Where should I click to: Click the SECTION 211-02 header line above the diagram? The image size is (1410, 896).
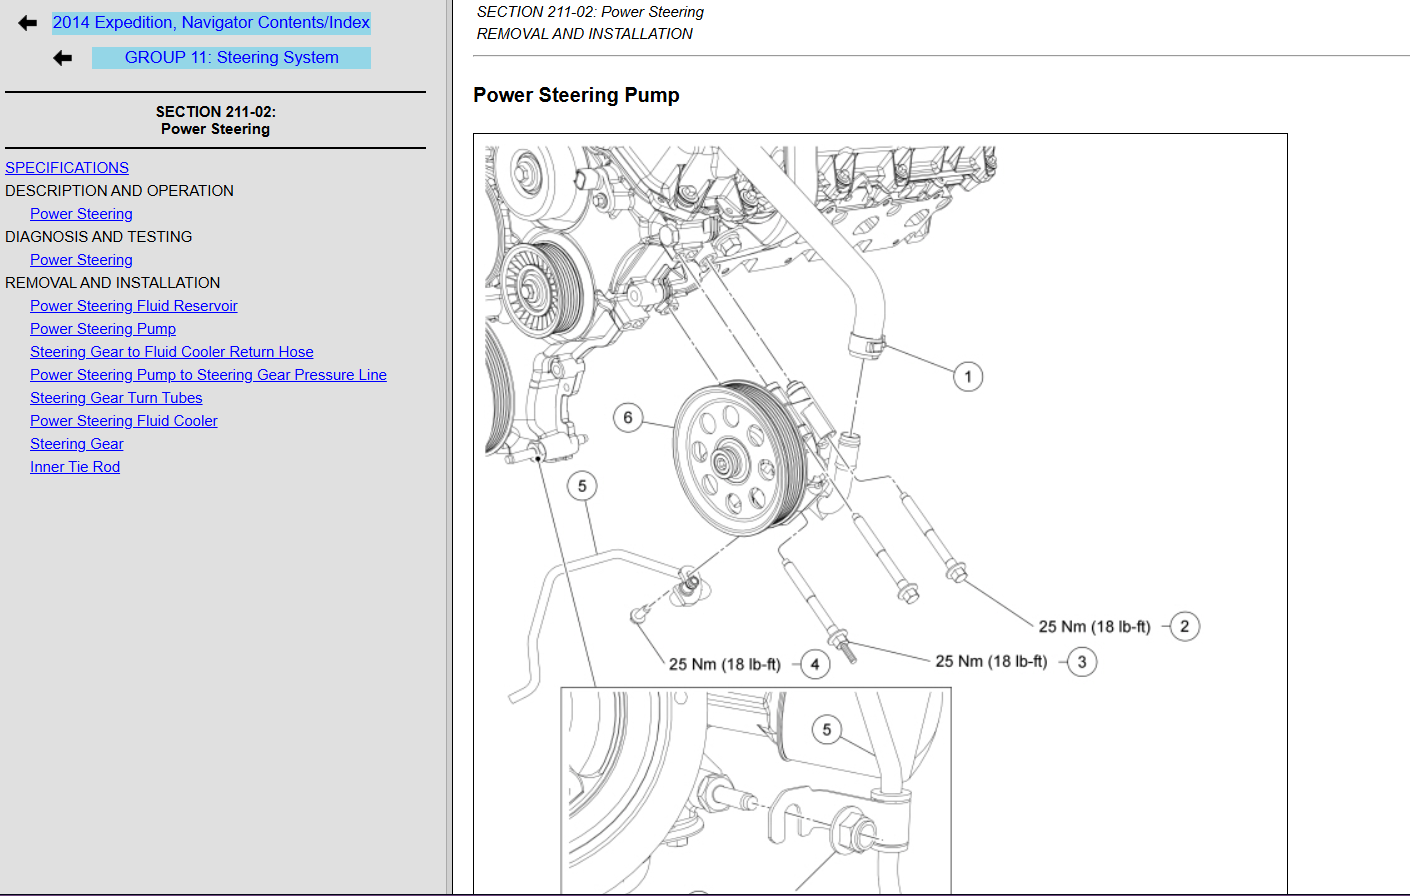pyautogui.click(x=590, y=12)
